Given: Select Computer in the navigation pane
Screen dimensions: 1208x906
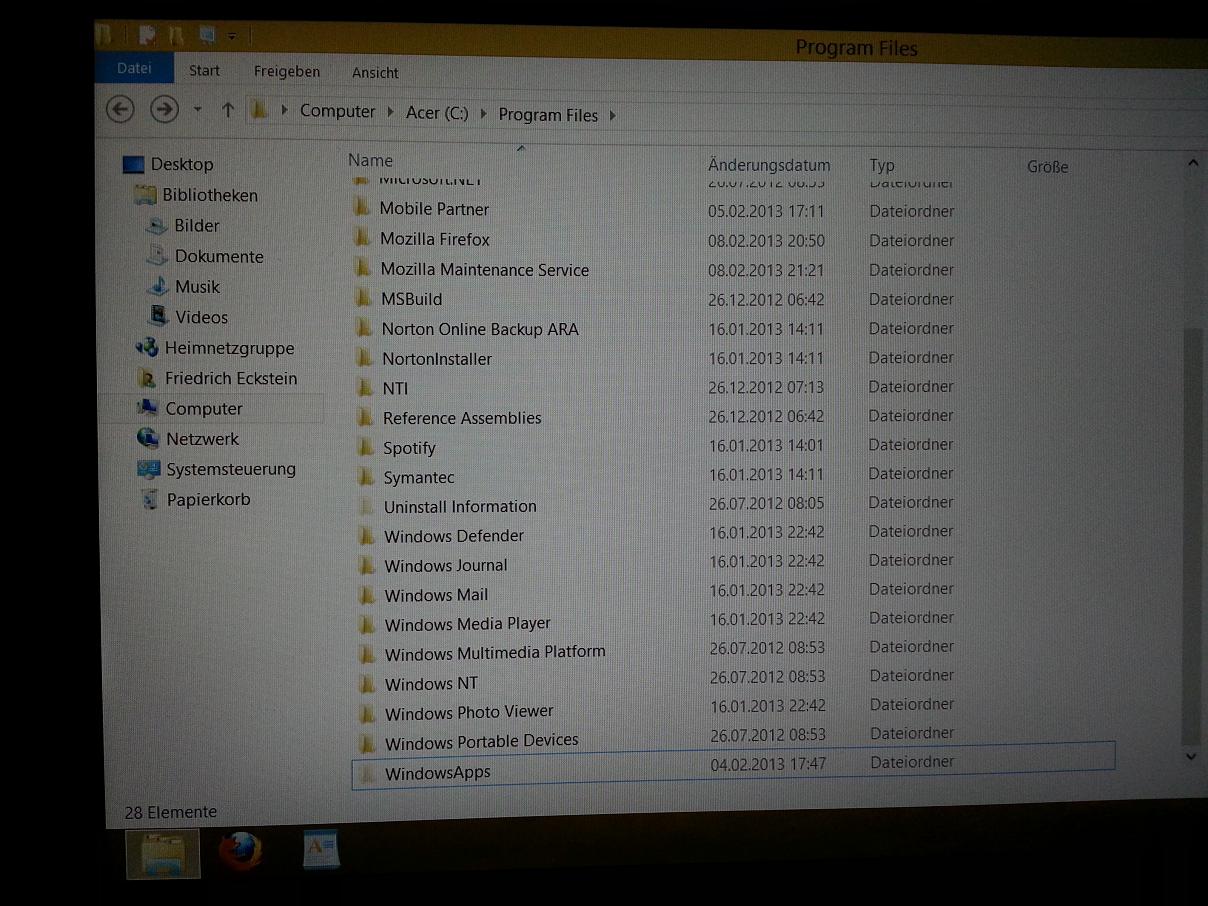Looking at the screenshot, I should coord(203,408).
